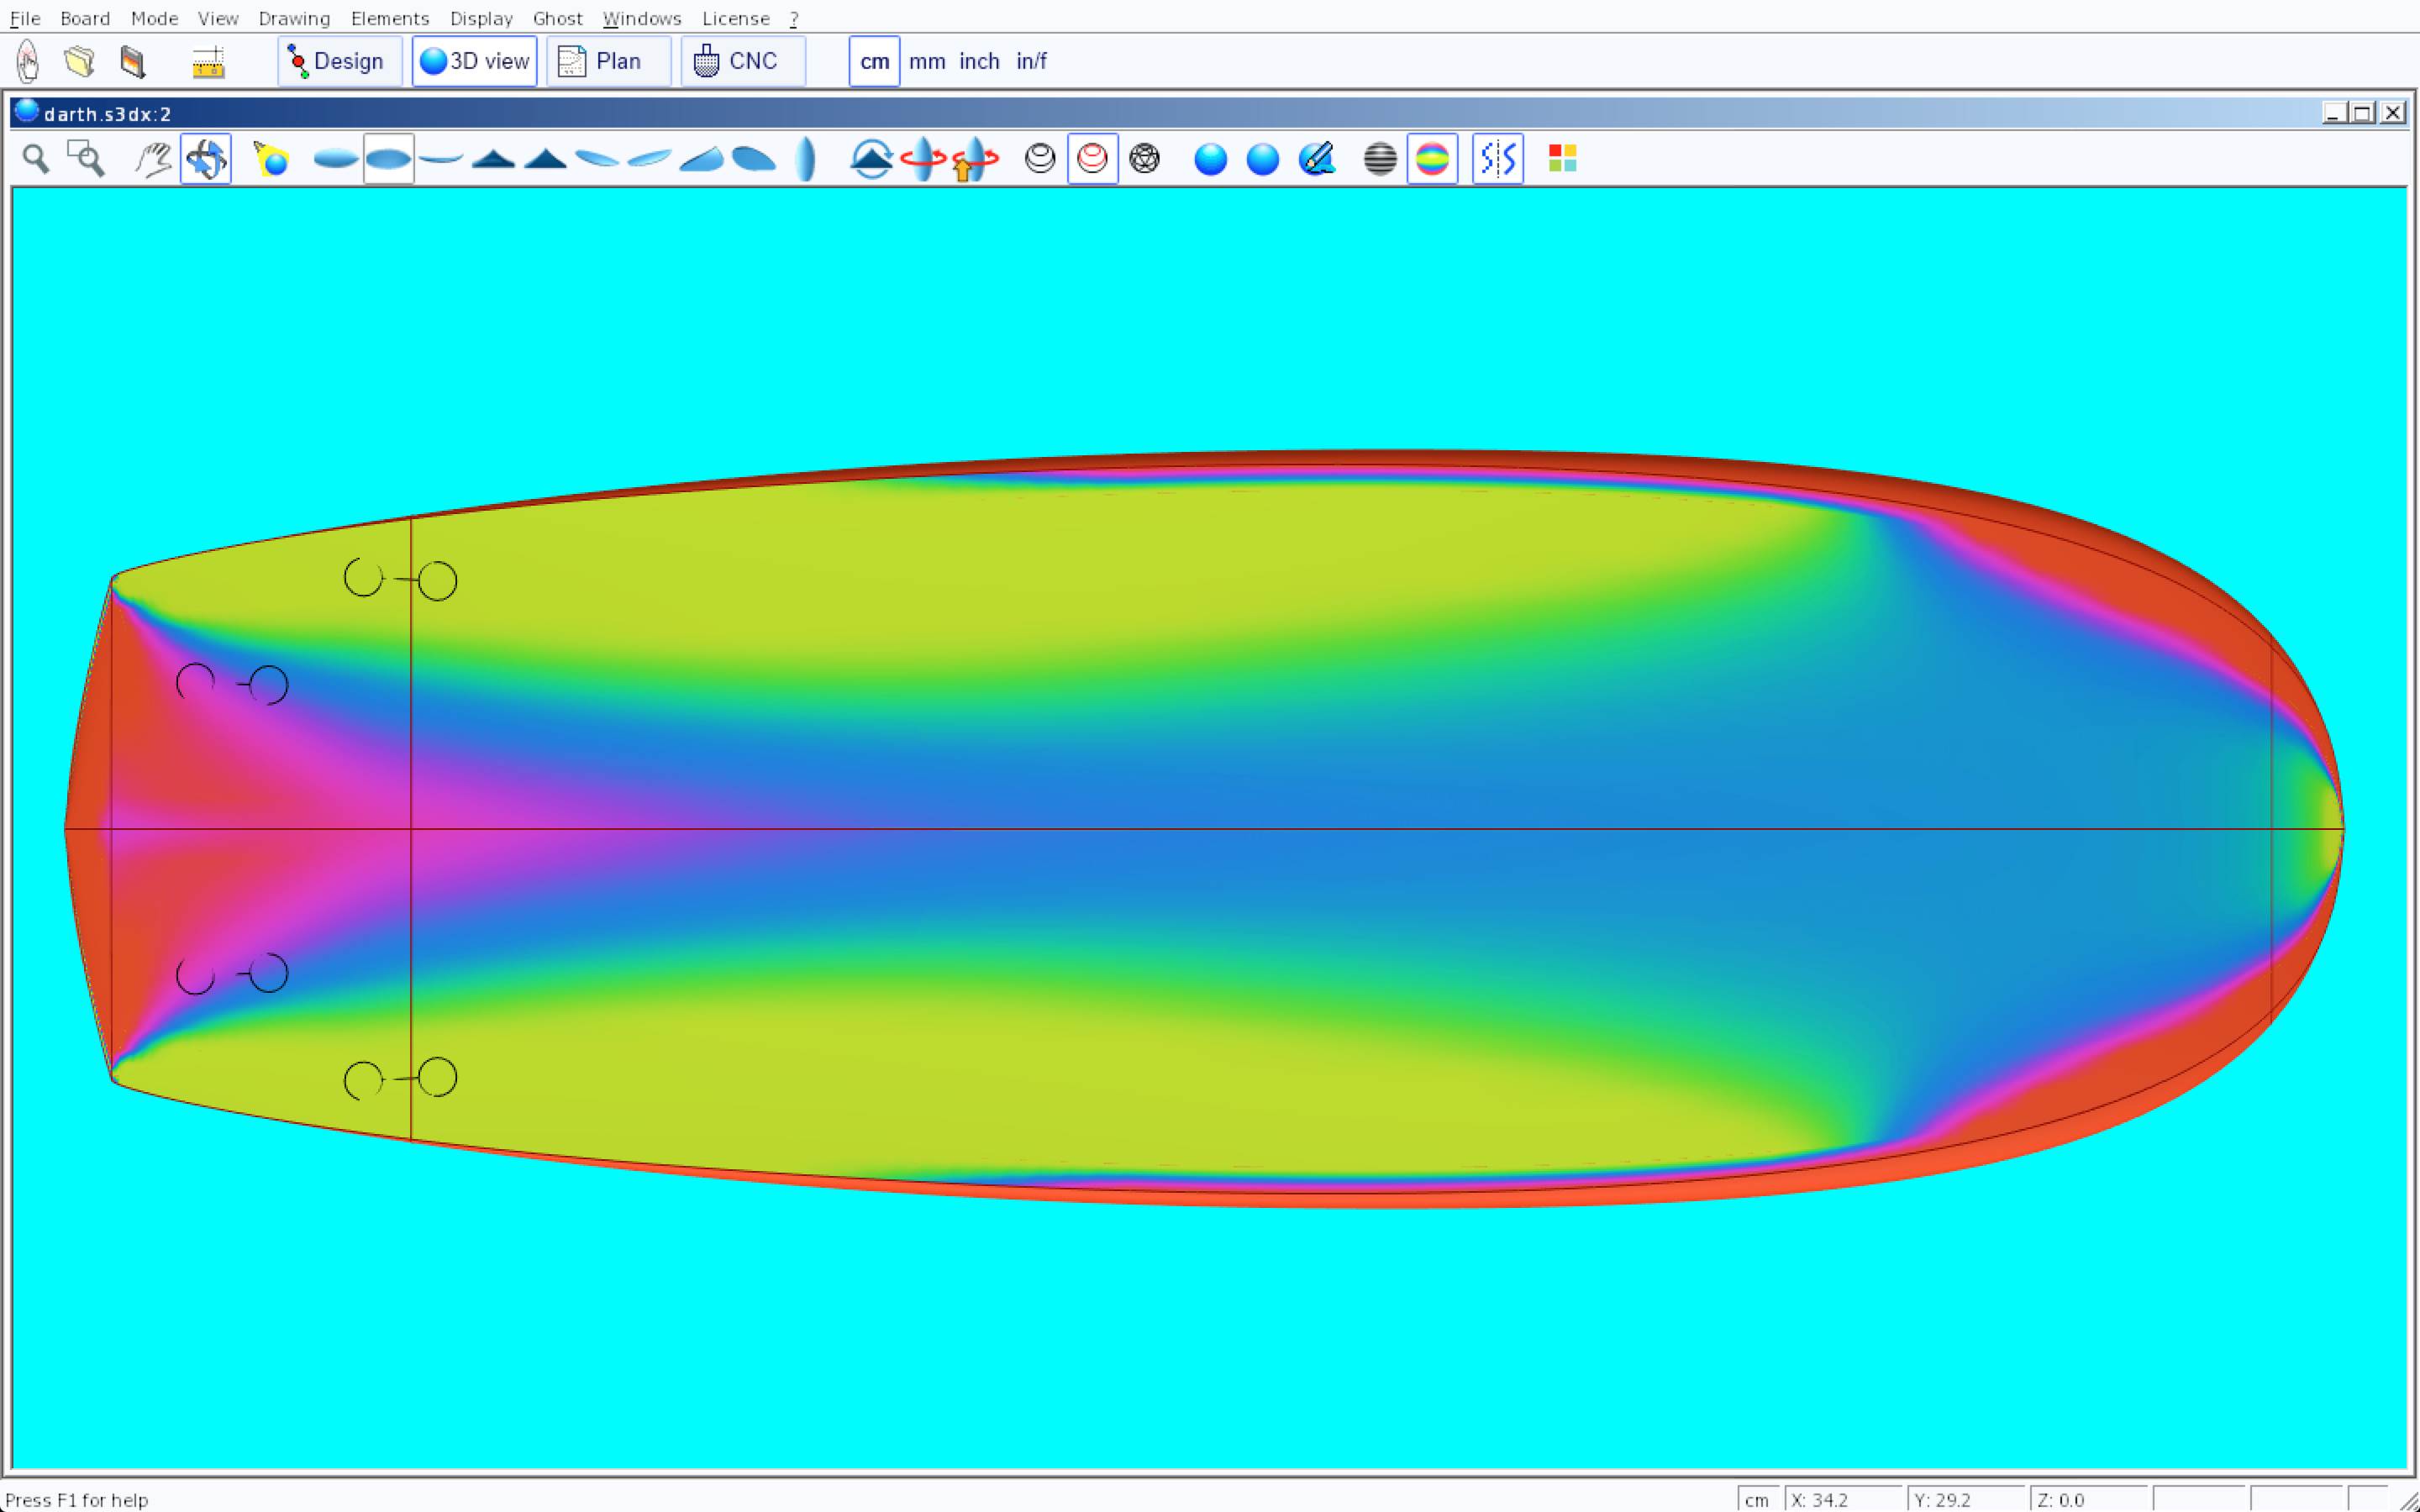Toggle symmetry axis display button
The image size is (2420, 1512).
coord(1497,159)
